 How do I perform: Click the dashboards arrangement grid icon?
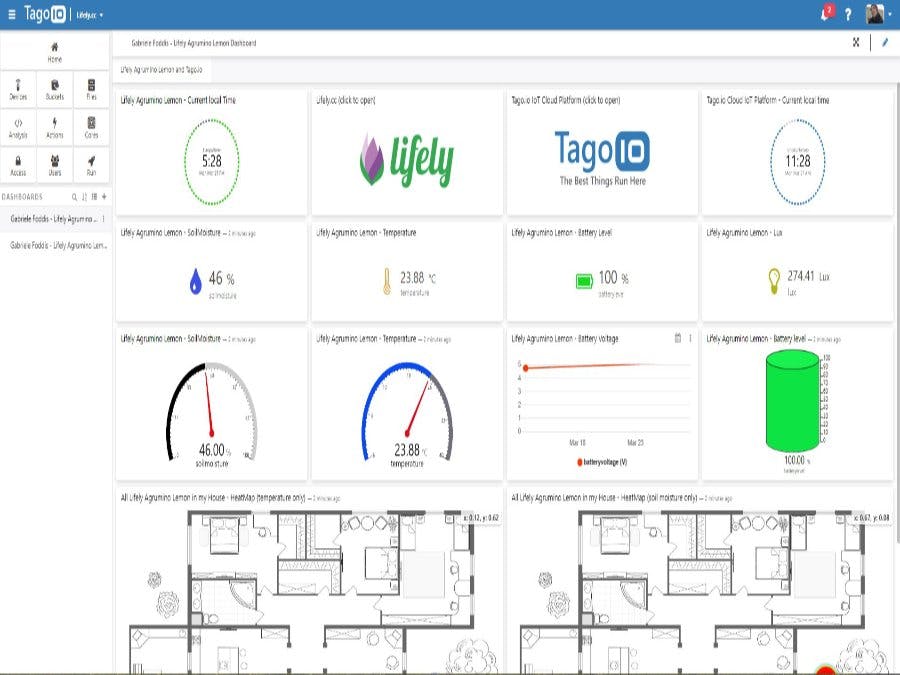coord(94,197)
